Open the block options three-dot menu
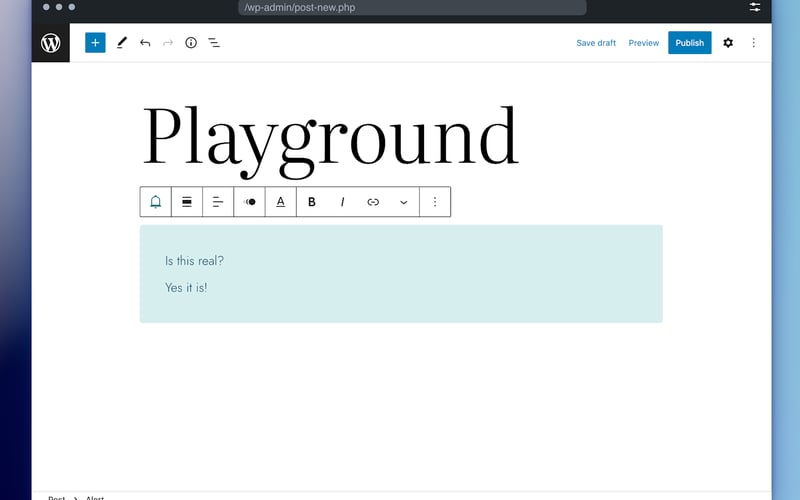Image resolution: width=800 pixels, height=500 pixels. (435, 202)
